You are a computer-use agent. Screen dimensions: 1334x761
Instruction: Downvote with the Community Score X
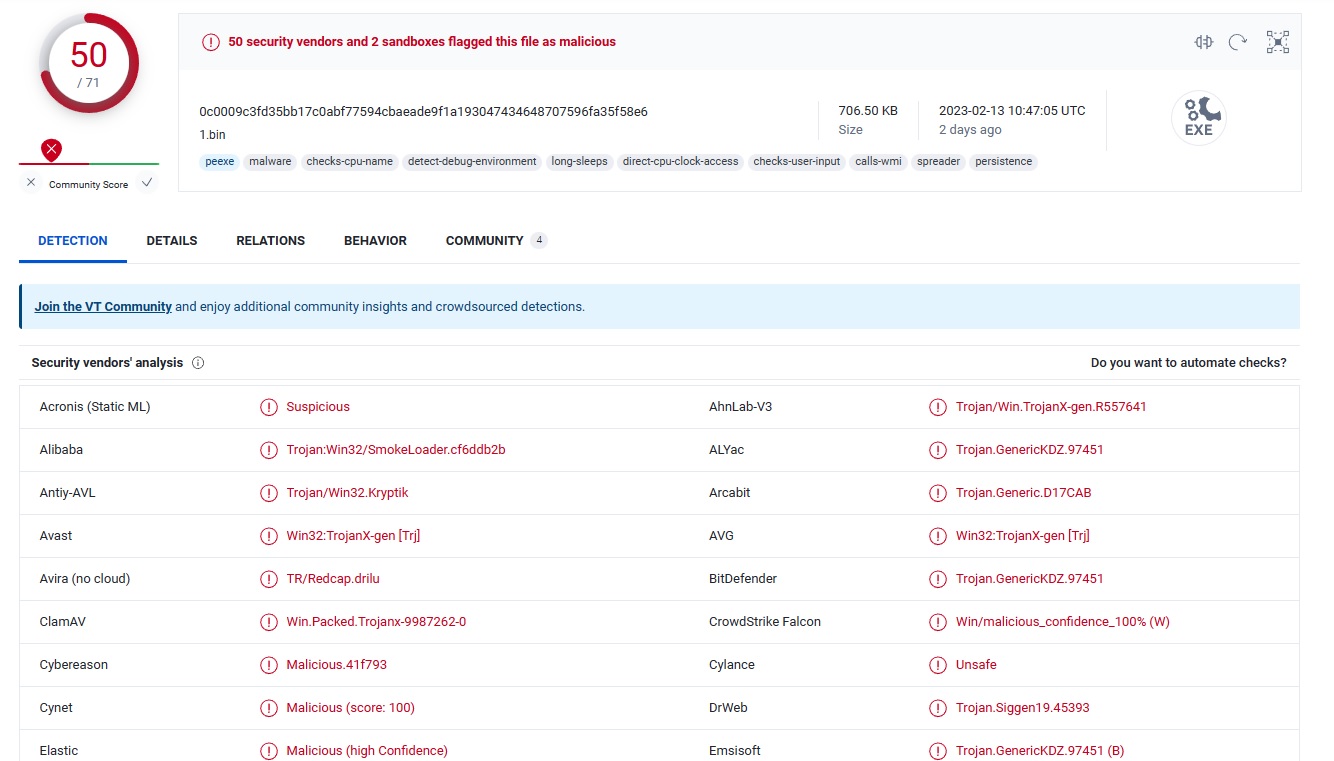(31, 183)
